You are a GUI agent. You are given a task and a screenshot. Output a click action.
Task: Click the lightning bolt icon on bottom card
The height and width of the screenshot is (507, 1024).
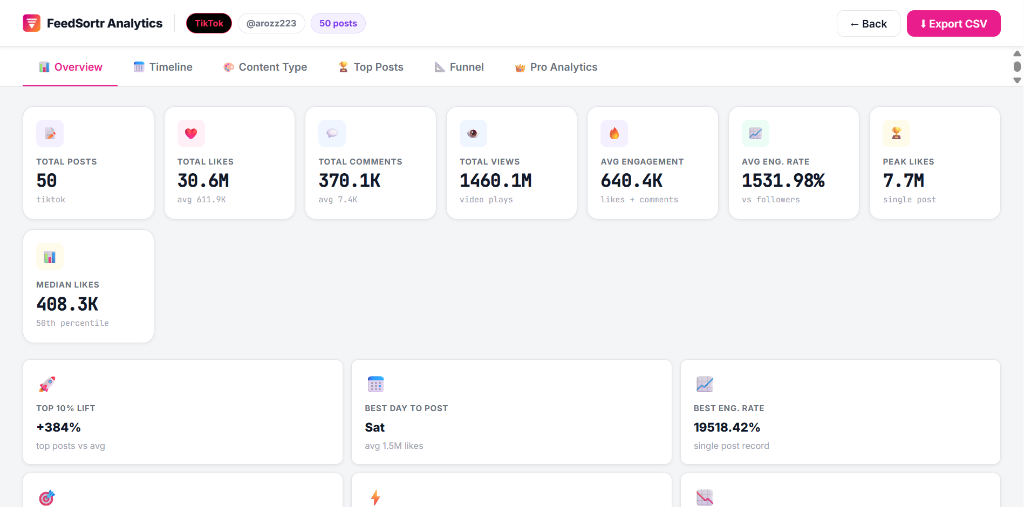pyautogui.click(x=376, y=498)
